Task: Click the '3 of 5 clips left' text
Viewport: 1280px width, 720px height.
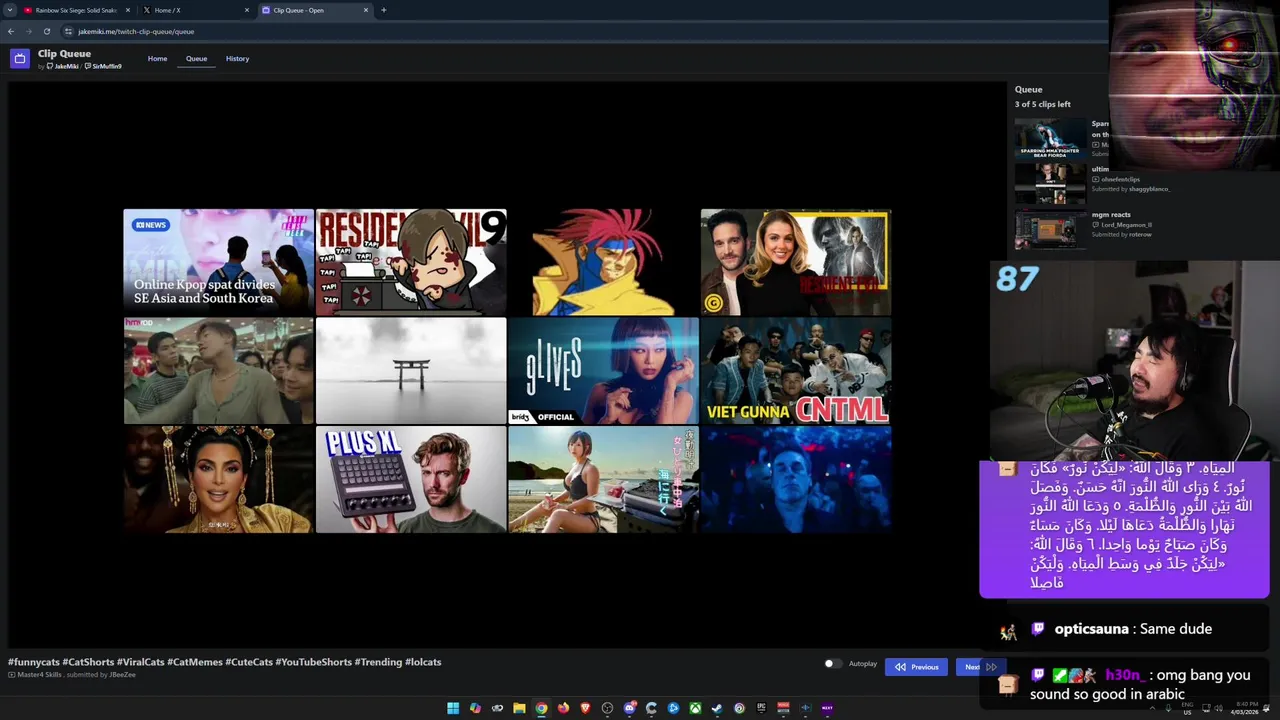Action: coord(1043,104)
